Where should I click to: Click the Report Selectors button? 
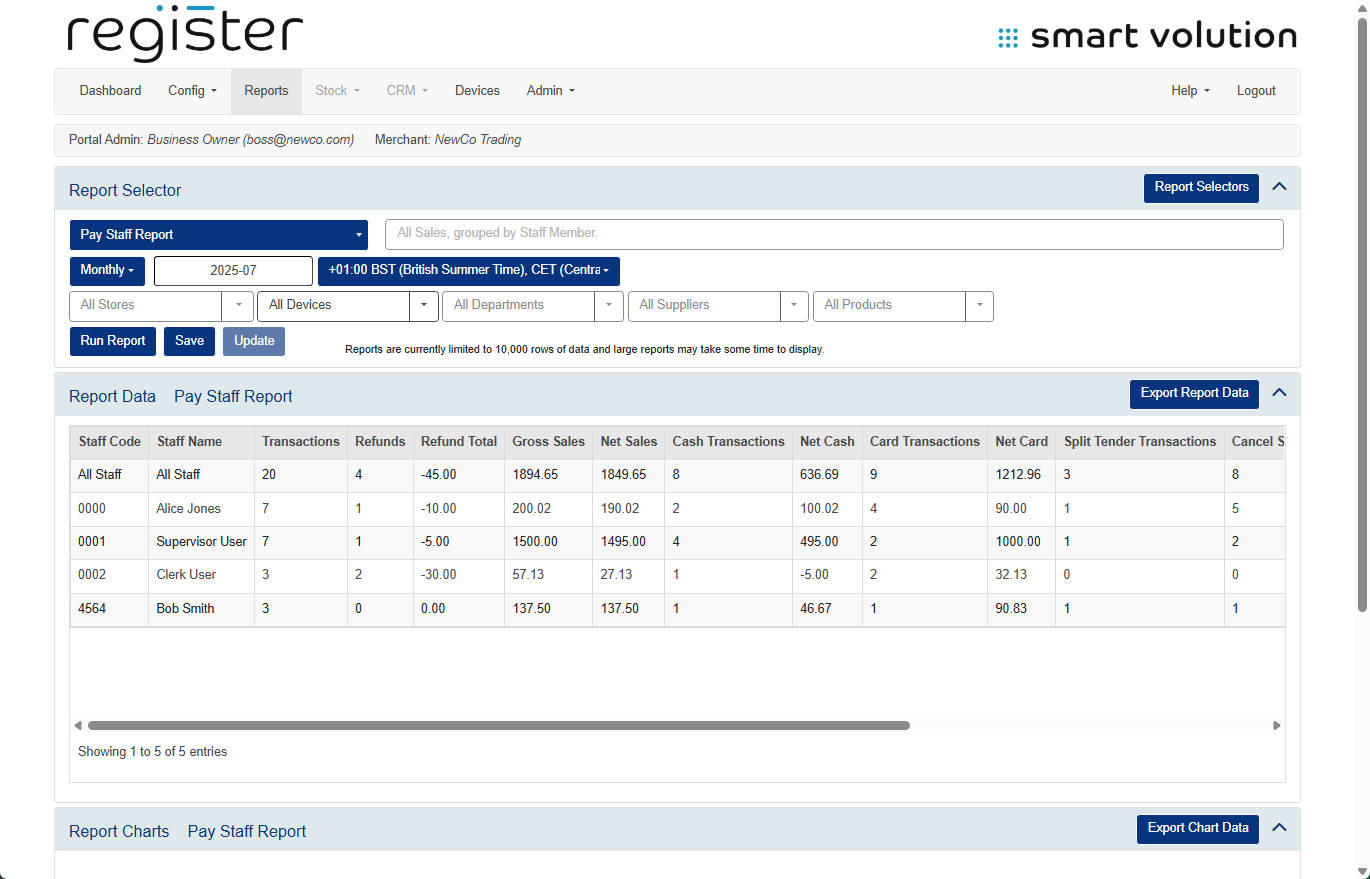[x=1201, y=188]
